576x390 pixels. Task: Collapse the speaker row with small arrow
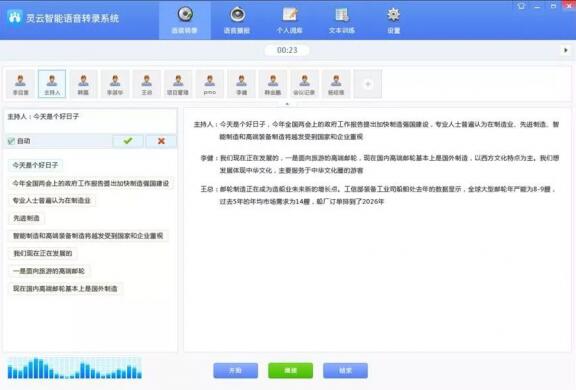tap(287, 104)
